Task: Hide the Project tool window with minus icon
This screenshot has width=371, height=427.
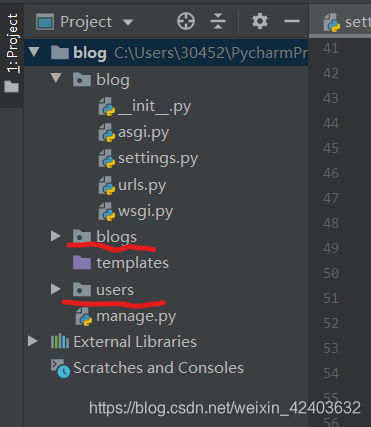Action: (x=292, y=22)
